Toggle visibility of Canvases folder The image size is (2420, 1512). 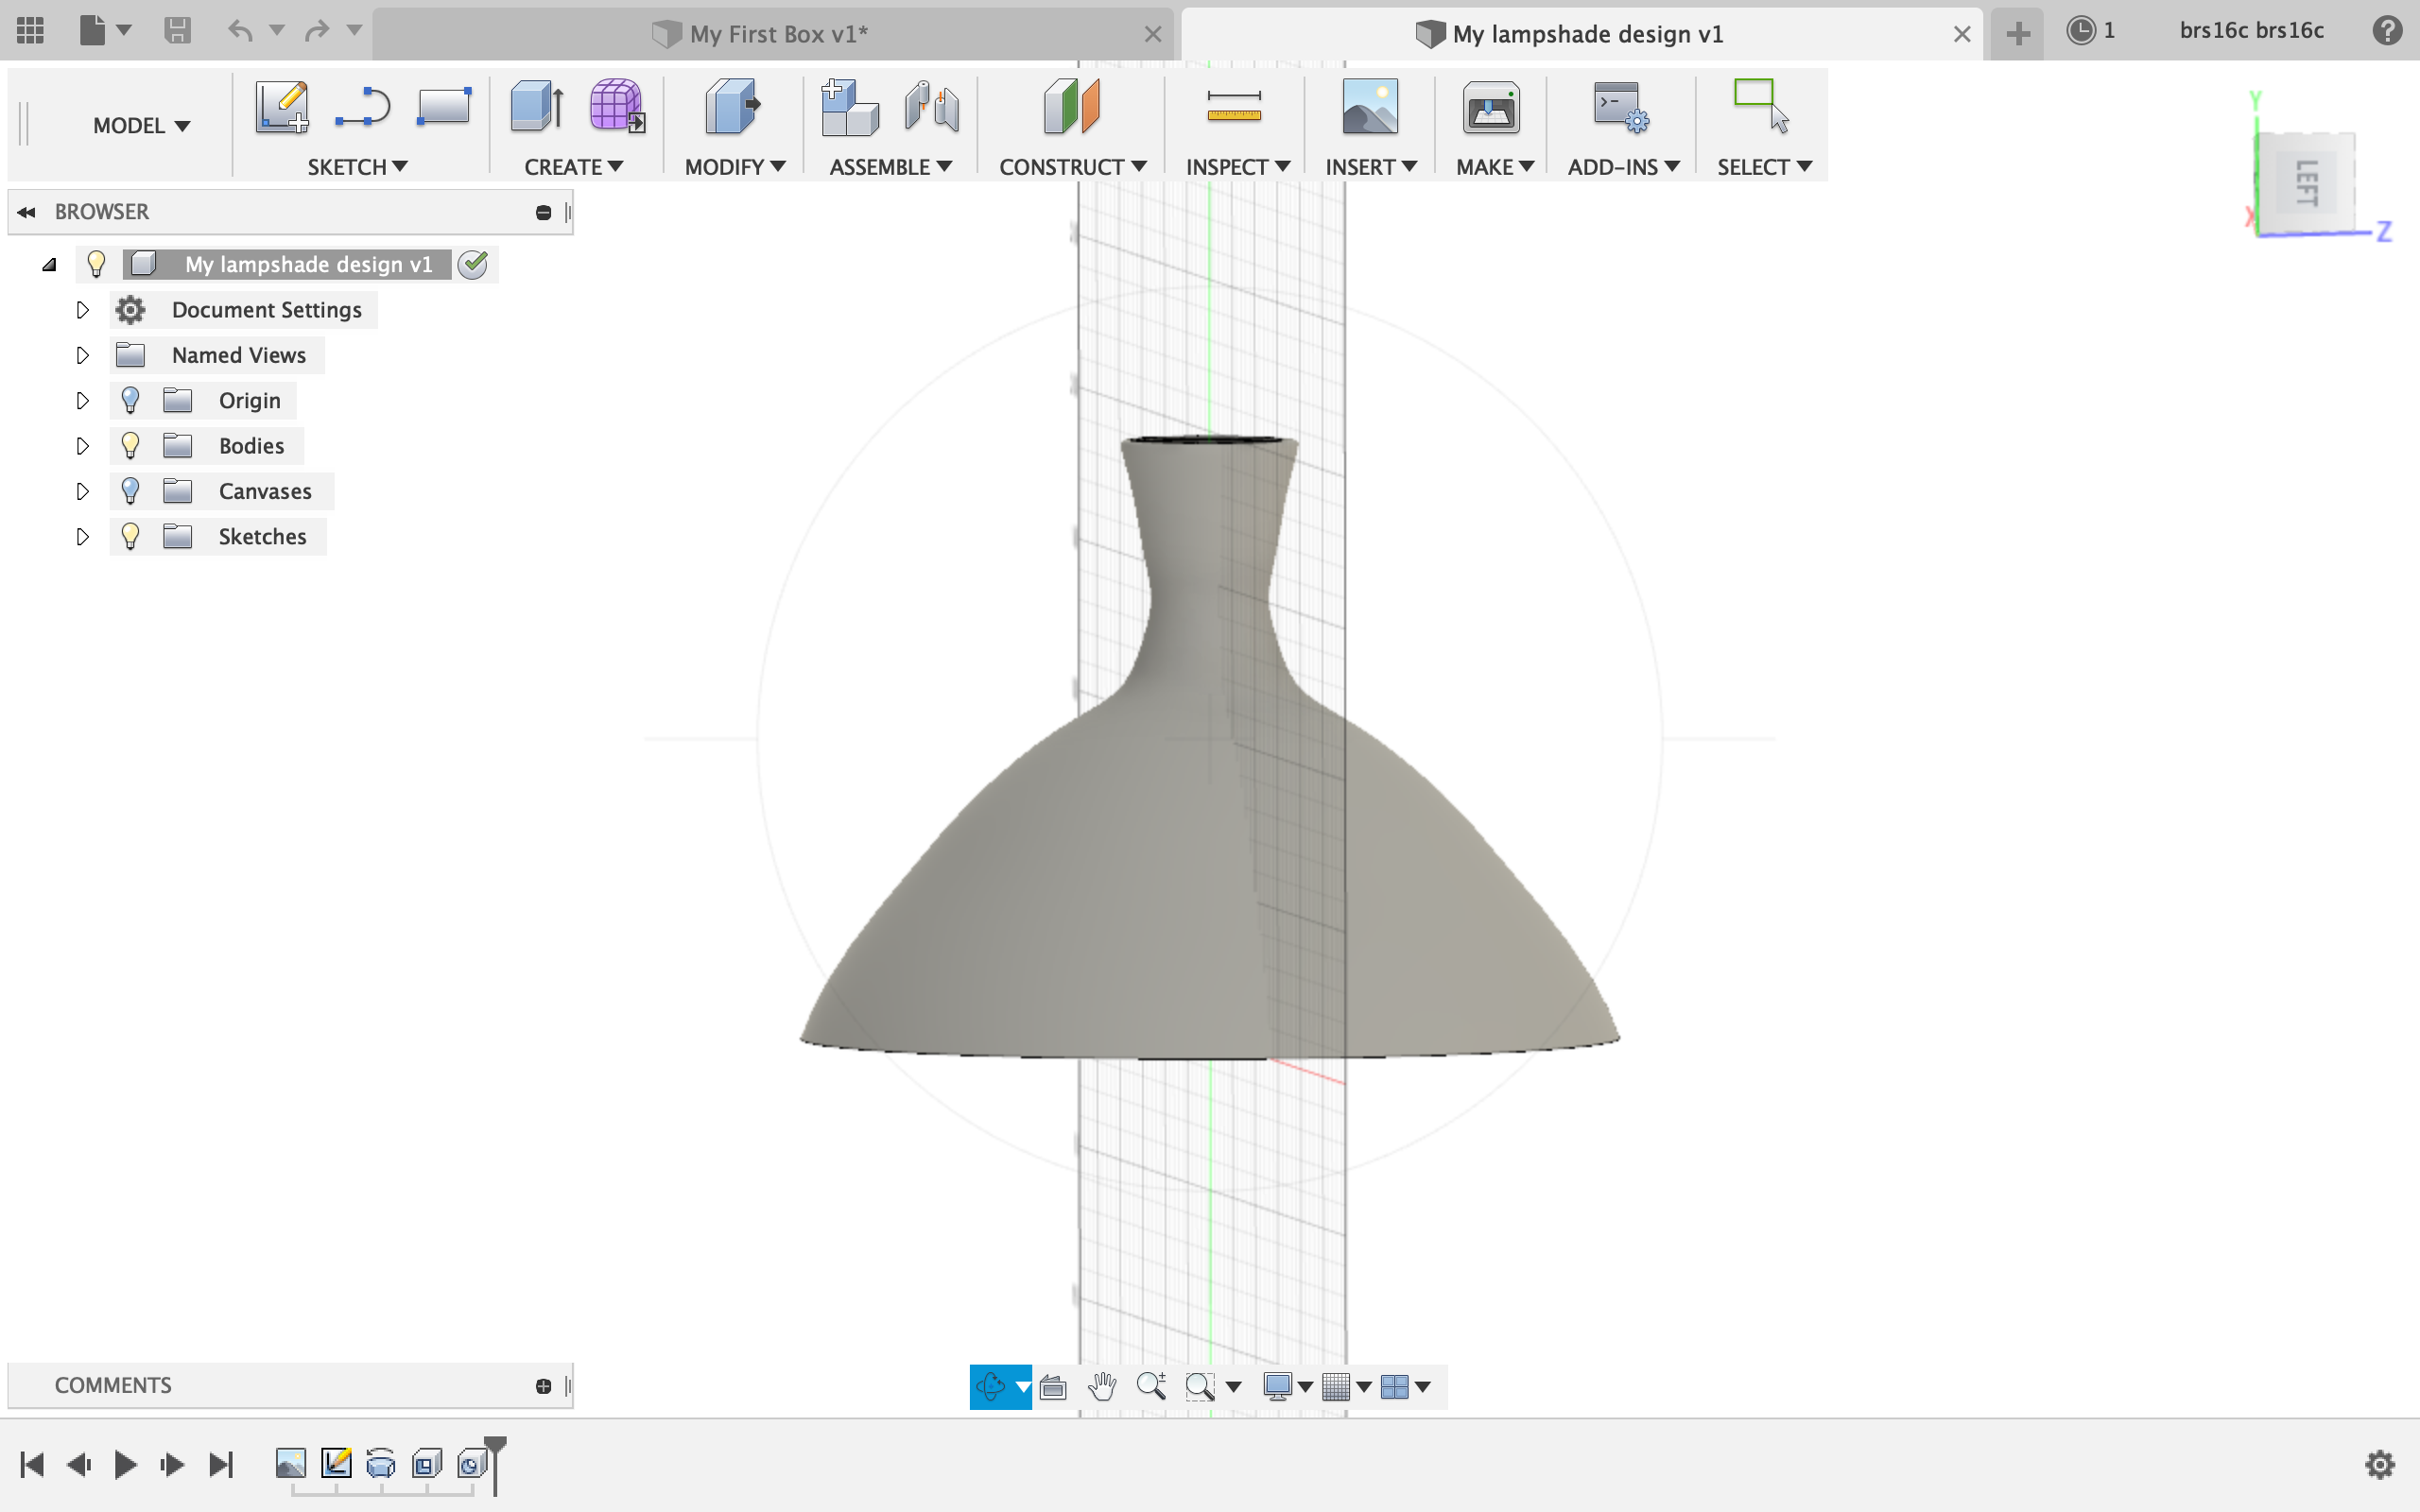pos(130,491)
